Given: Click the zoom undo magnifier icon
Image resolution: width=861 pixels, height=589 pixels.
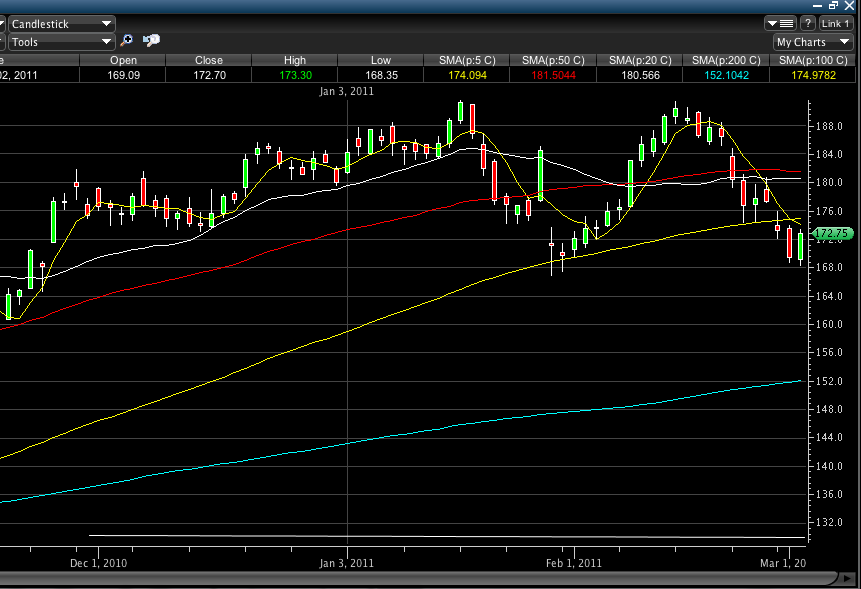Looking at the screenshot, I should tap(151, 41).
